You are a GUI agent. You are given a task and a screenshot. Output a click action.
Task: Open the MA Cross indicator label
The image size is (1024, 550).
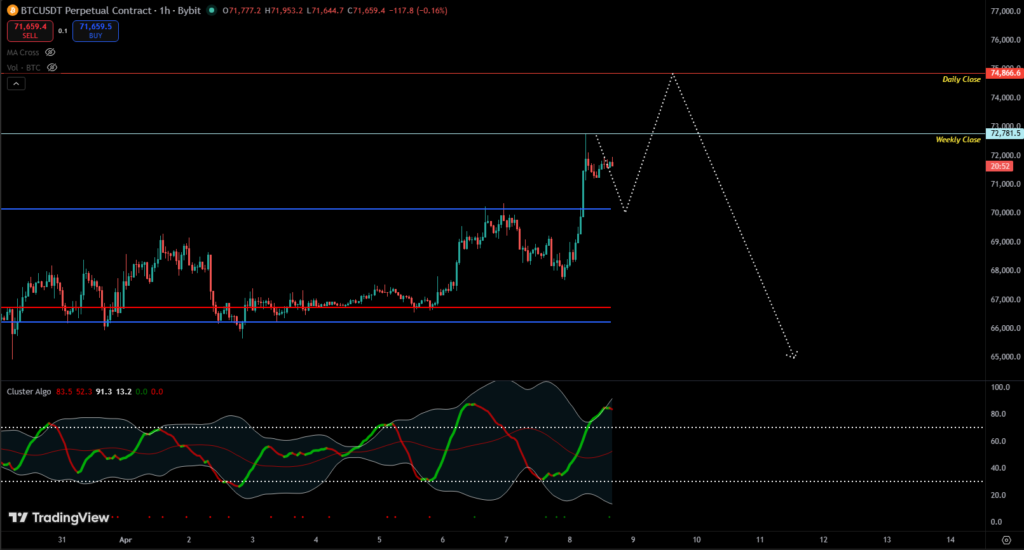22,51
